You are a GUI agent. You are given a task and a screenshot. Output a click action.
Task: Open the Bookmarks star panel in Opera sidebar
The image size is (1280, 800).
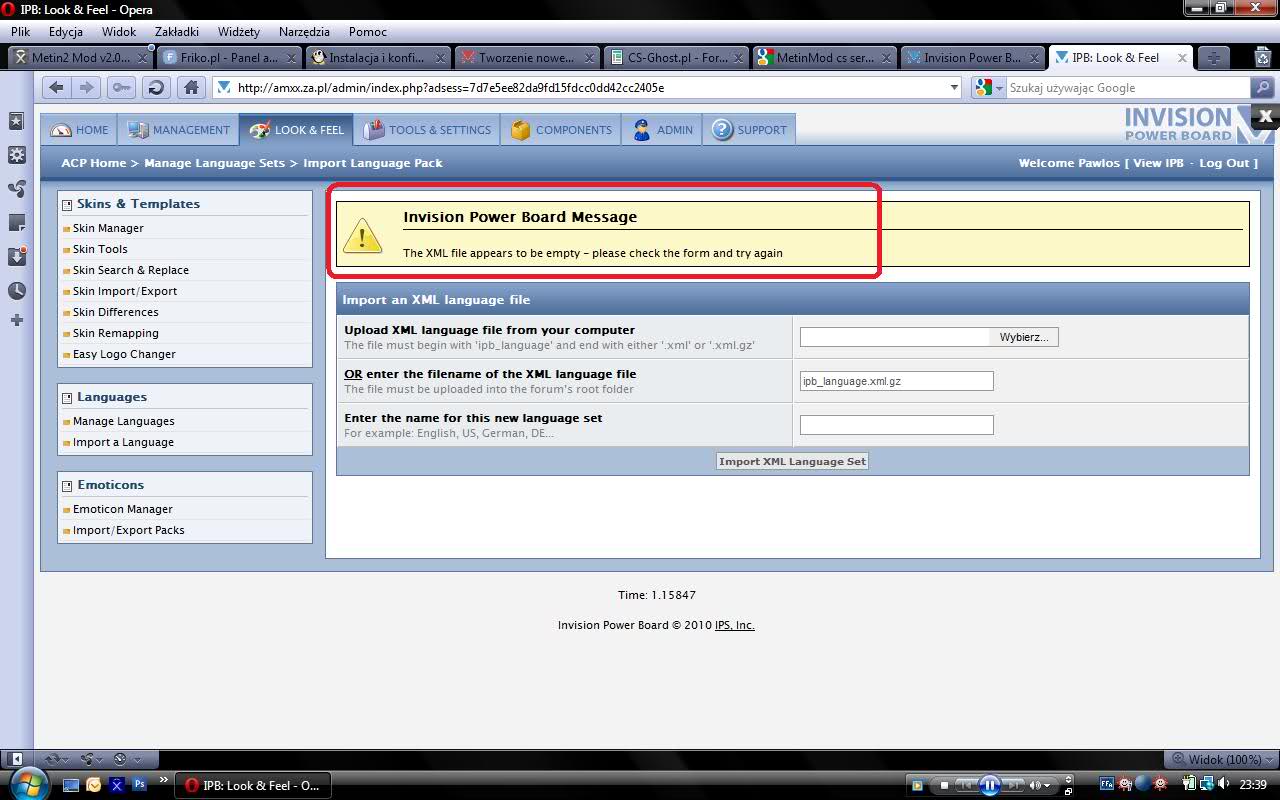16,121
